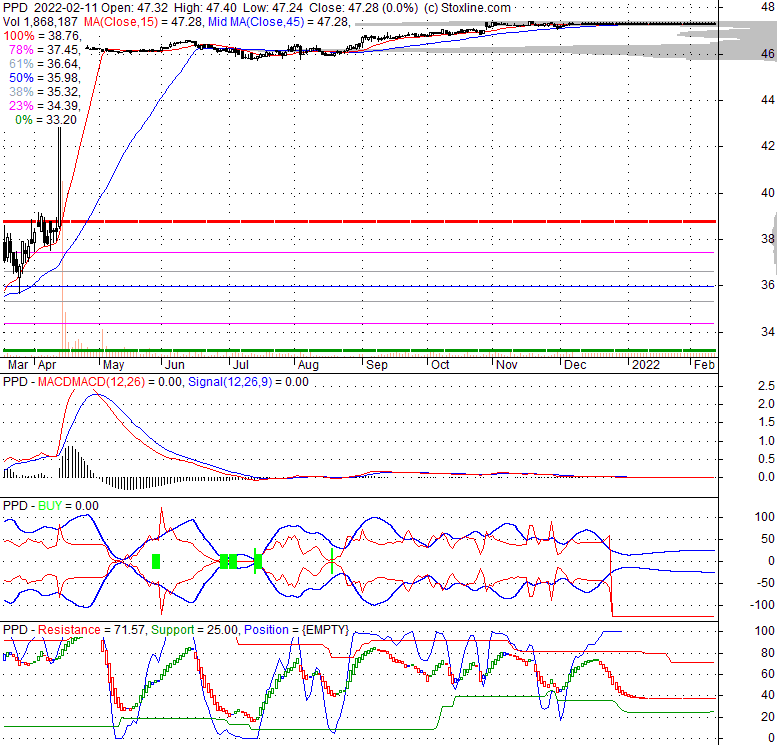Select the '78% = 37.45' Fibonacci label
The height and width of the screenshot is (746, 778).
pyautogui.click(x=45, y=50)
